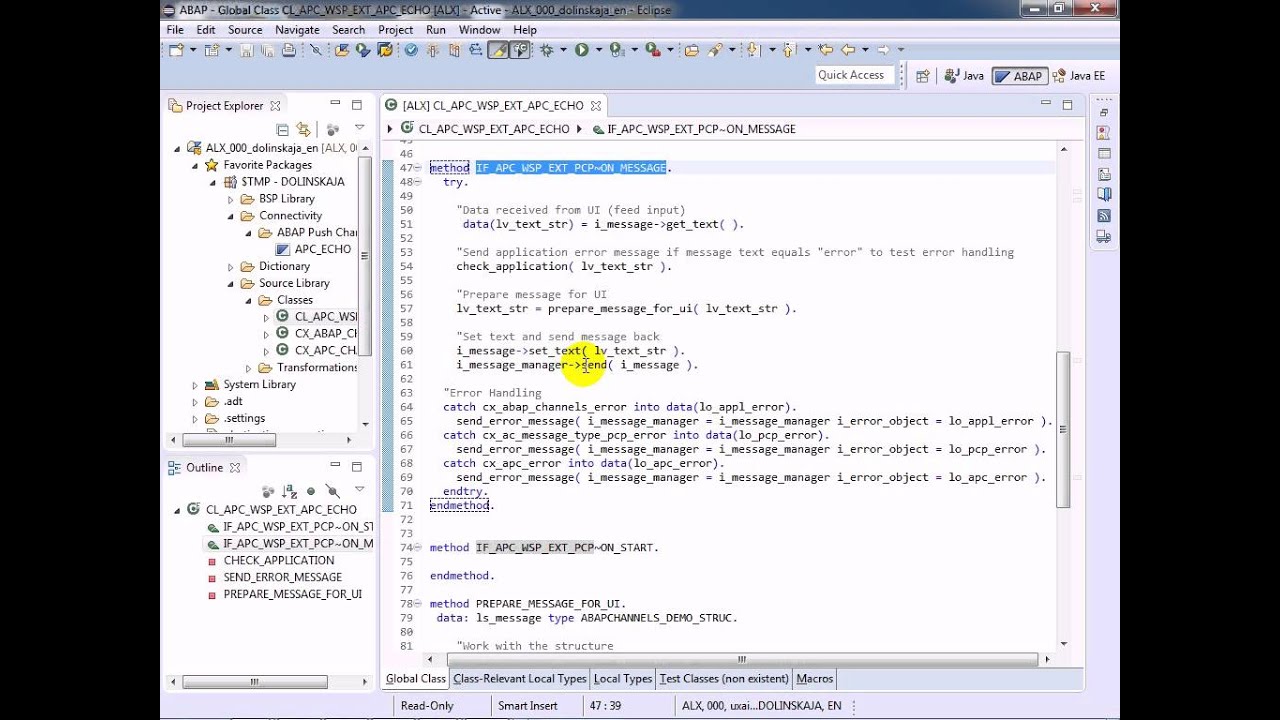Switch to Class-Relevant Local Types tab

519,678
